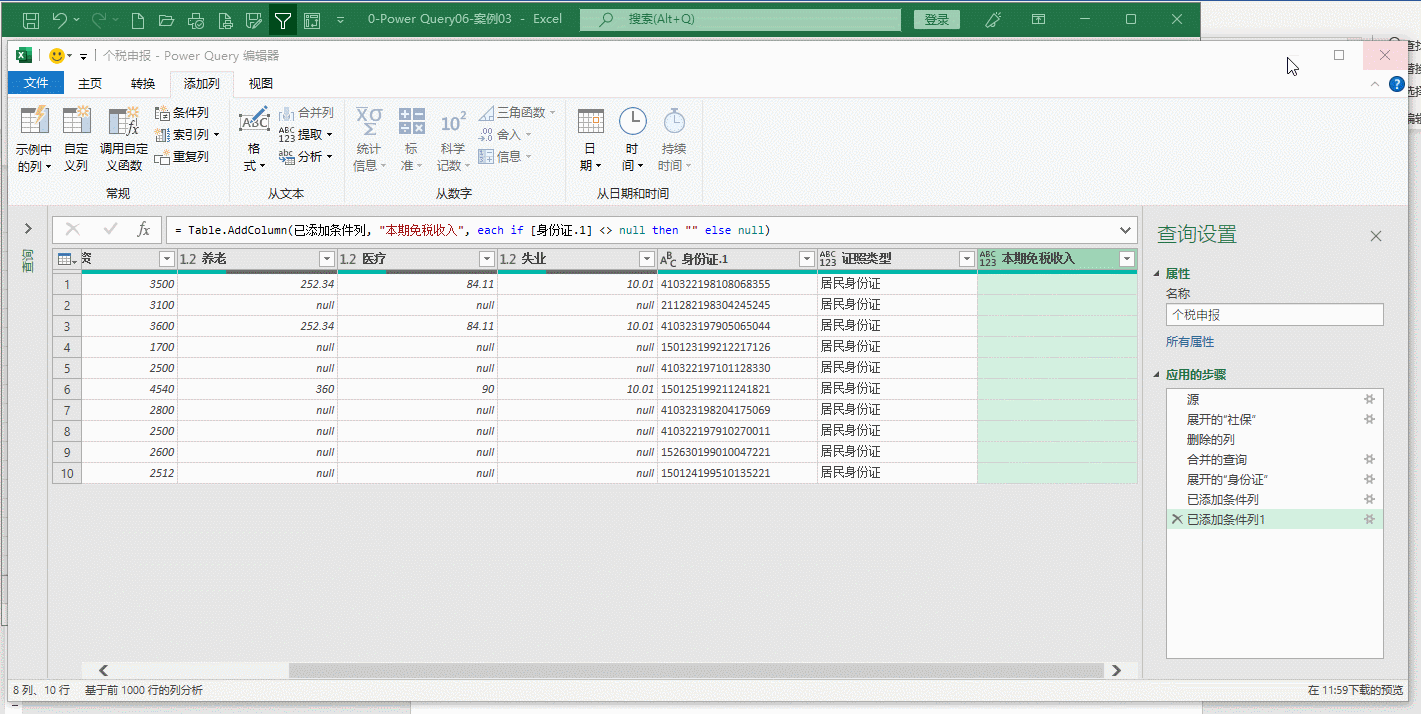
Task: Open Index Column (索引列) dropdown arrow
Action: pyautogui.click(x=216, y=135)
